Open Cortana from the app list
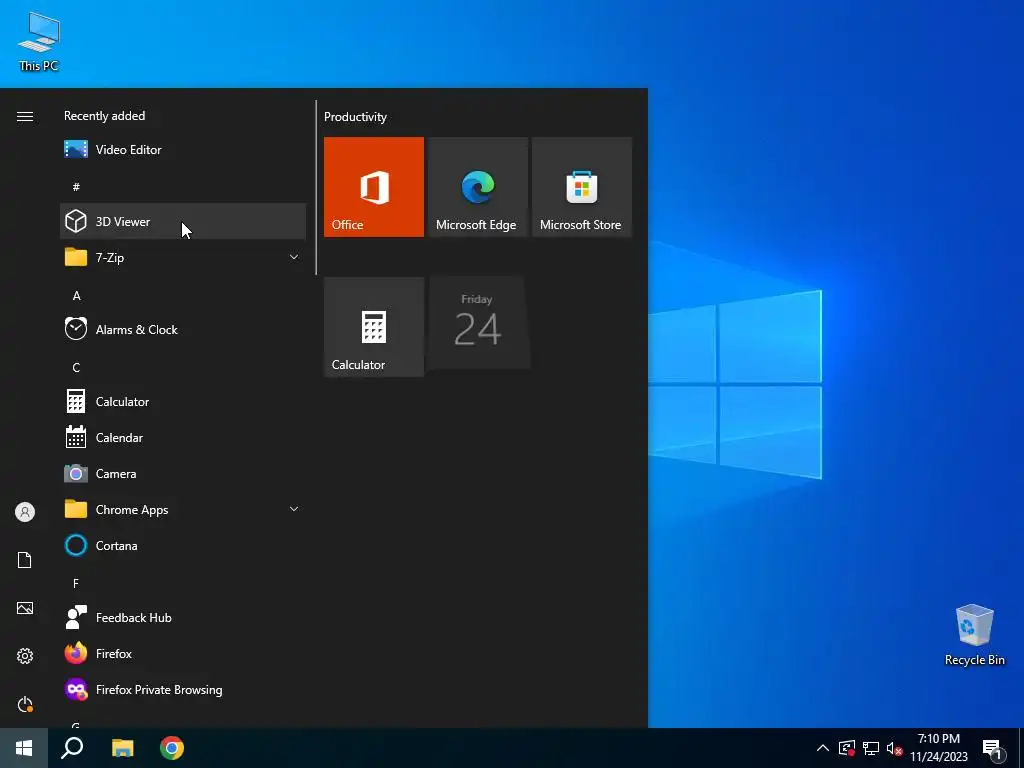1024x768 pixels. [x=183, y=545]
